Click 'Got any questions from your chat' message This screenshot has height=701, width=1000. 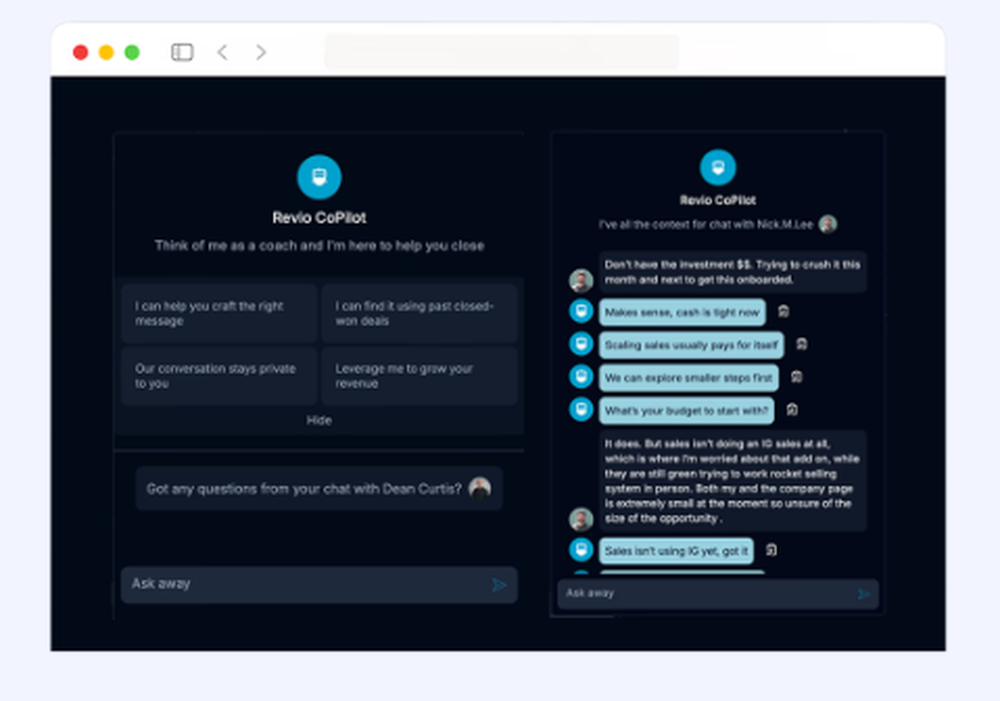(x=319, y=489)
